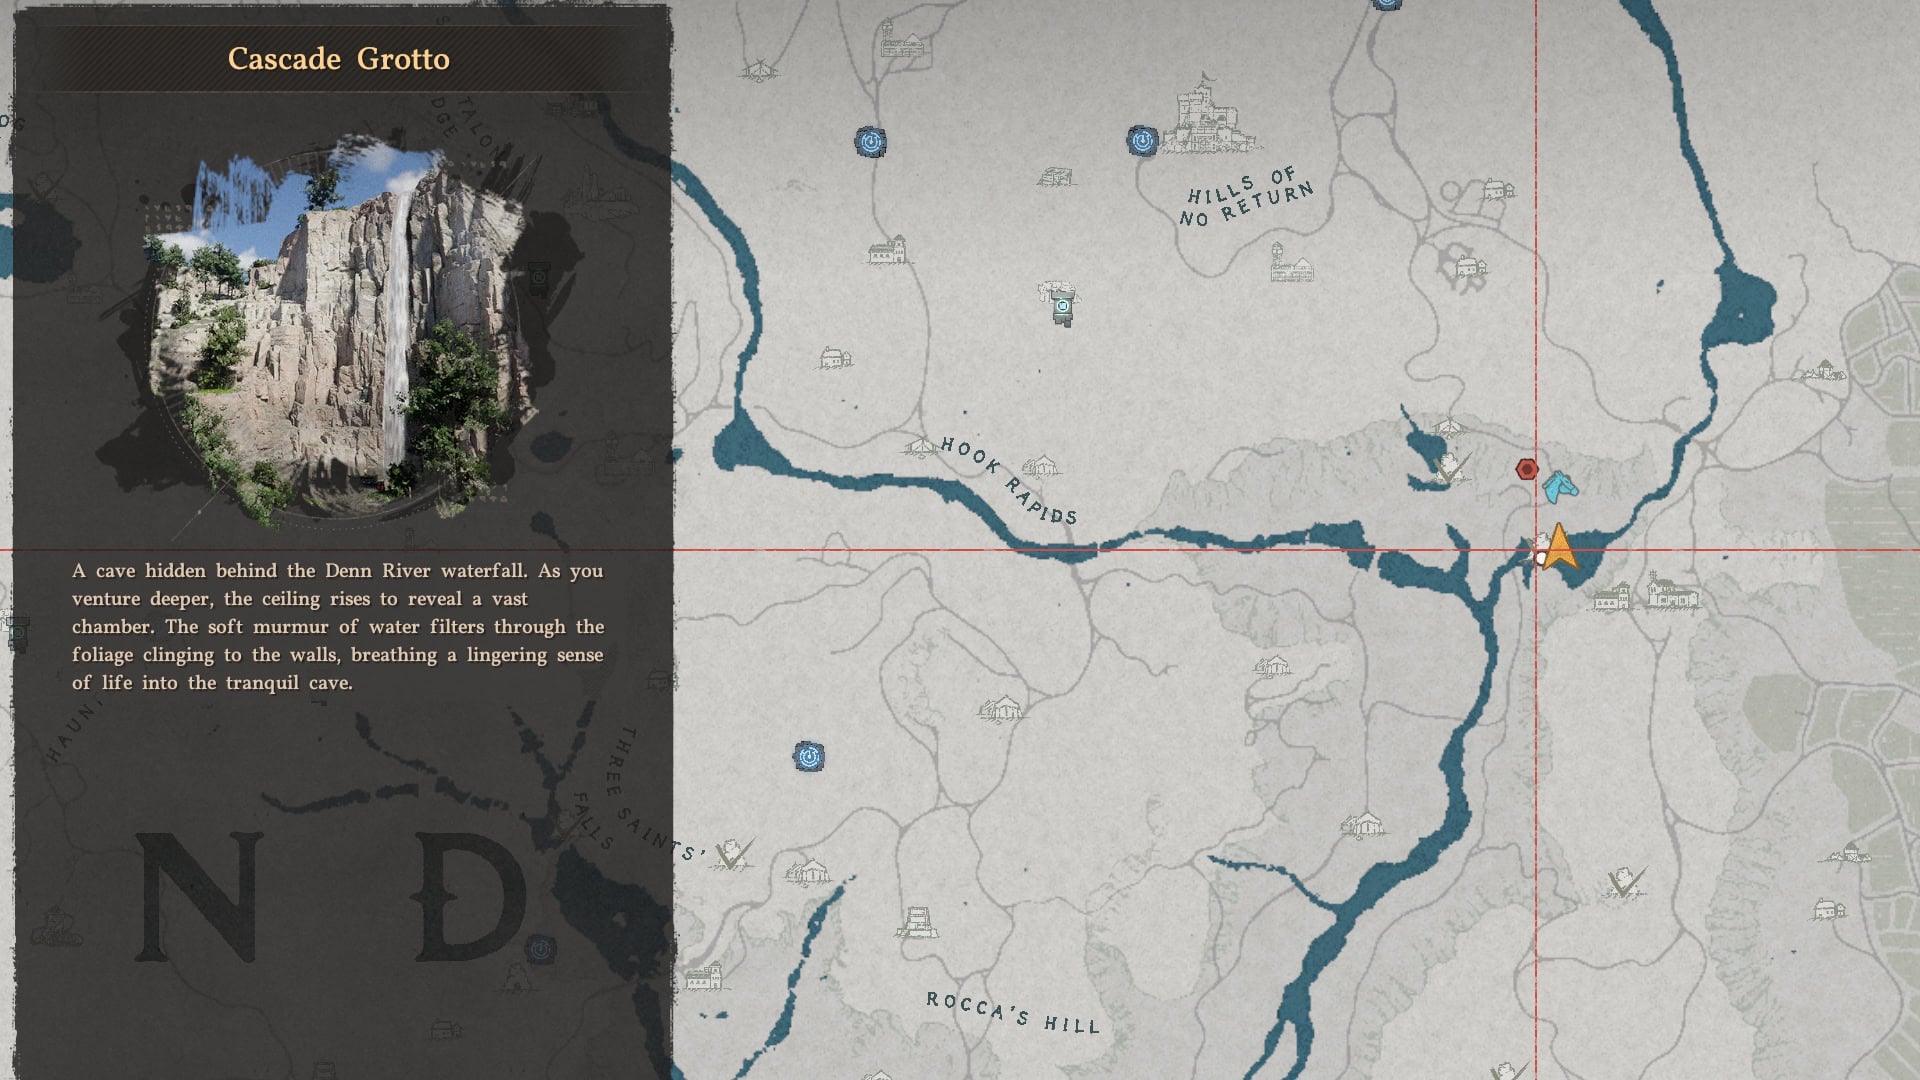Click the Rocca's Hill region label

coord(1012,1011)
